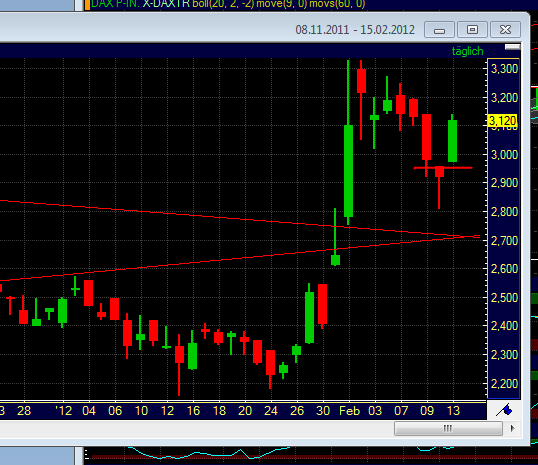
Task: Click the 2,500 label on the price axis
Action: [504, 298]
